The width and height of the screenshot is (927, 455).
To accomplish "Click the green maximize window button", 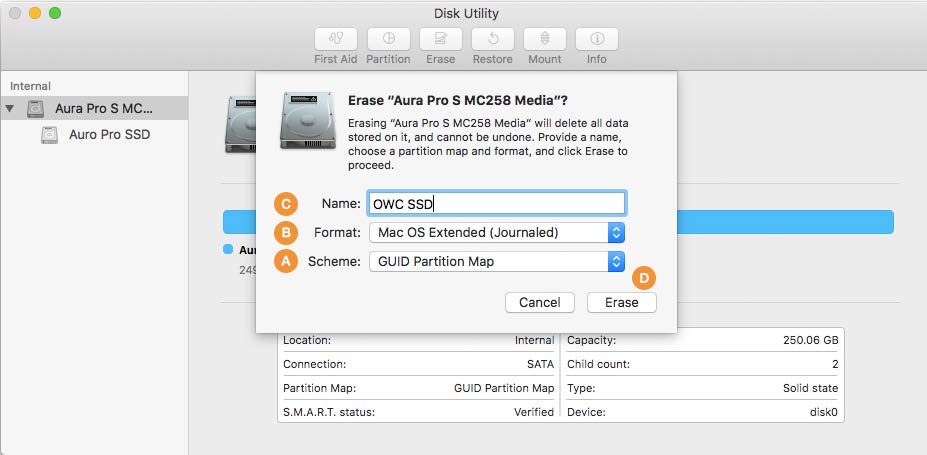I will 55,13.
